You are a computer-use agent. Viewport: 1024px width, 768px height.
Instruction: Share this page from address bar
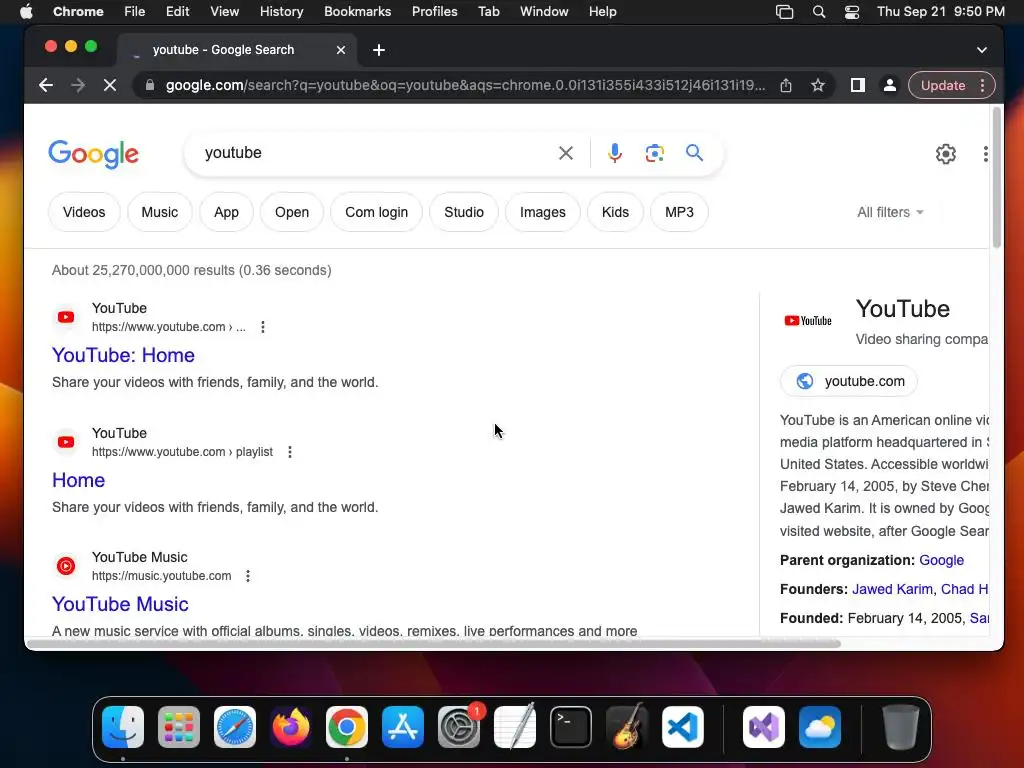click(786, 85)
